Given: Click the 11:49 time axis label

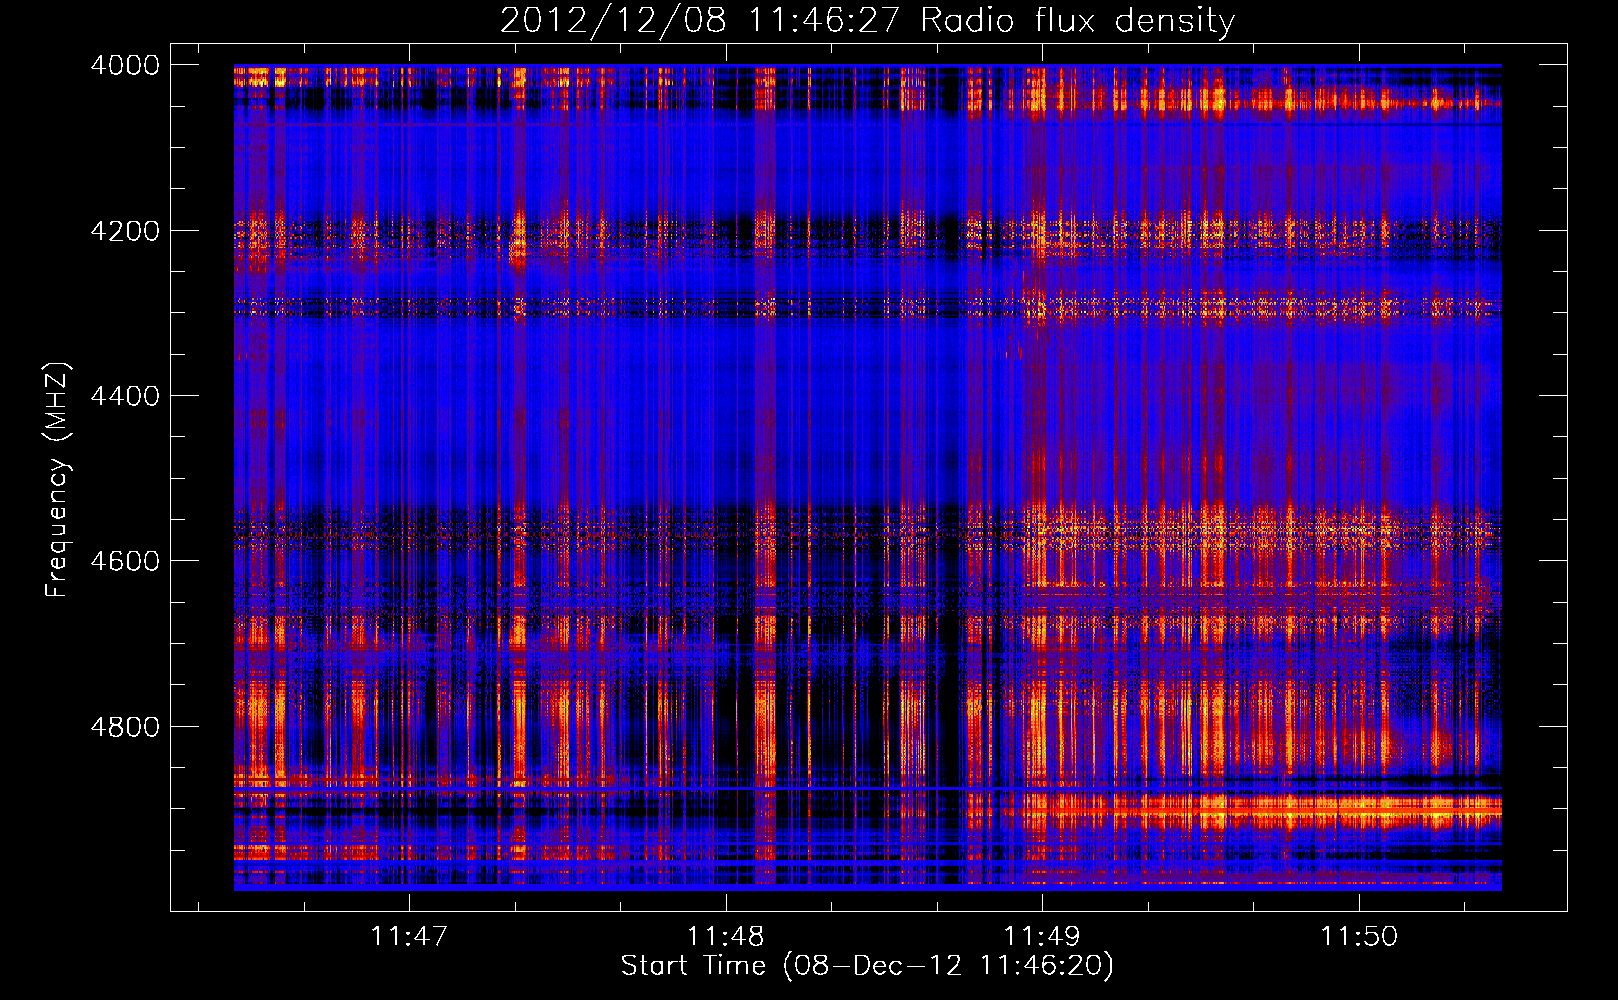Looking at the screenshot, I should coord(1042,936).
